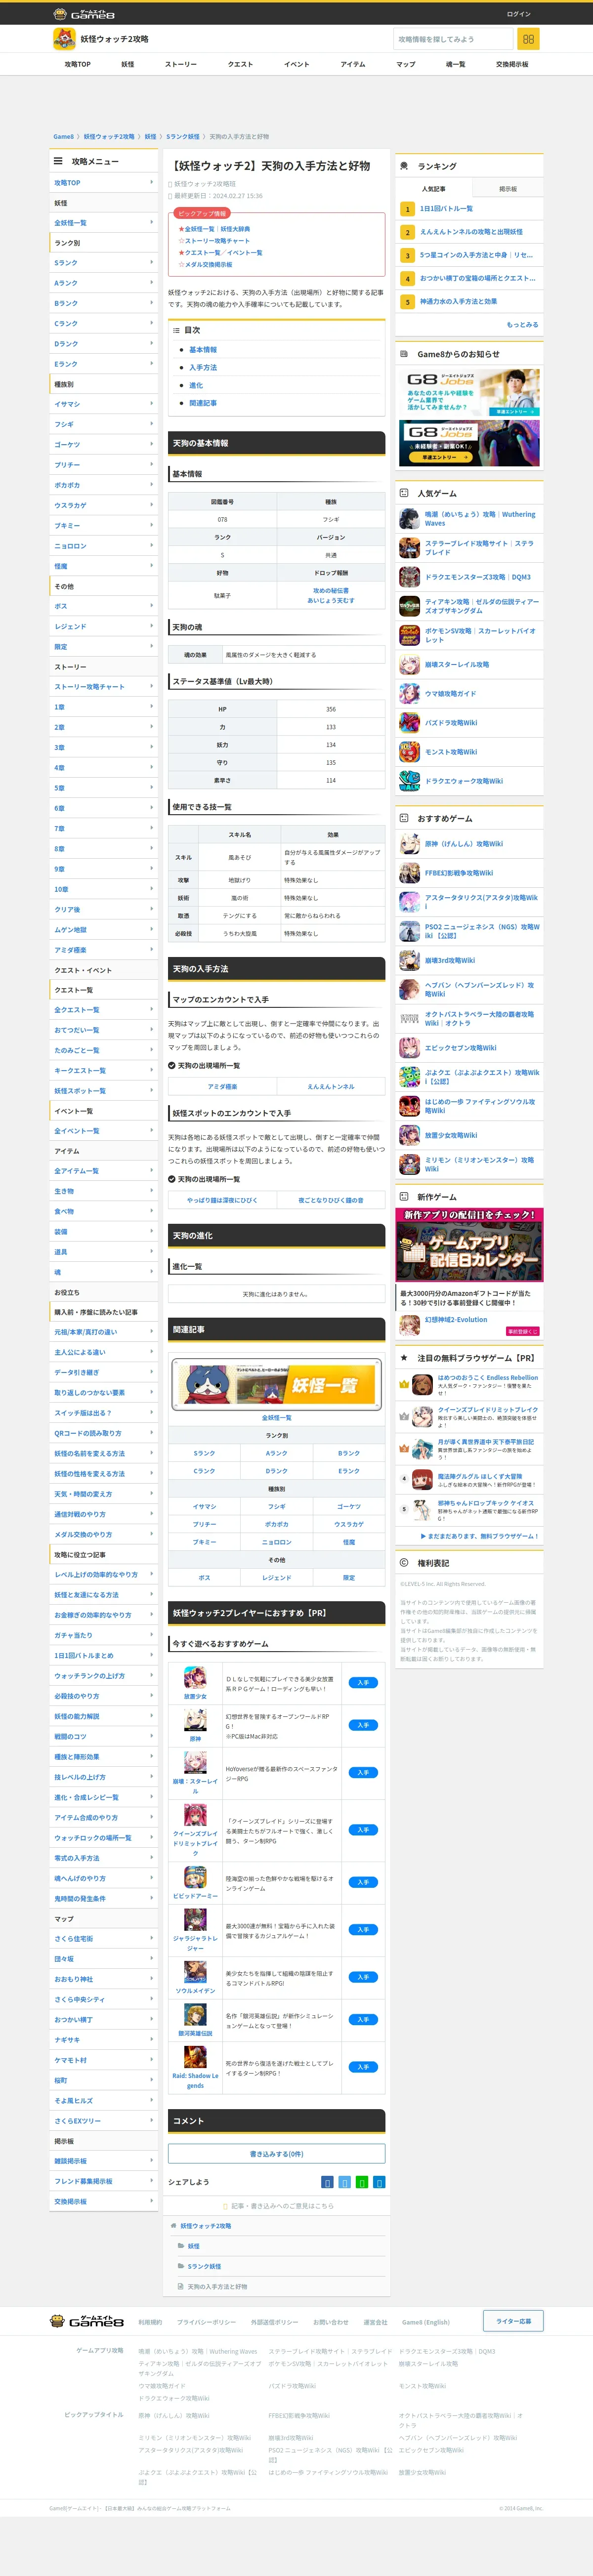The image size is (593, 2576).
Task: Click the ビビッドアーミー game icon
Action: pyautogui.click(x=195, y=1877)
